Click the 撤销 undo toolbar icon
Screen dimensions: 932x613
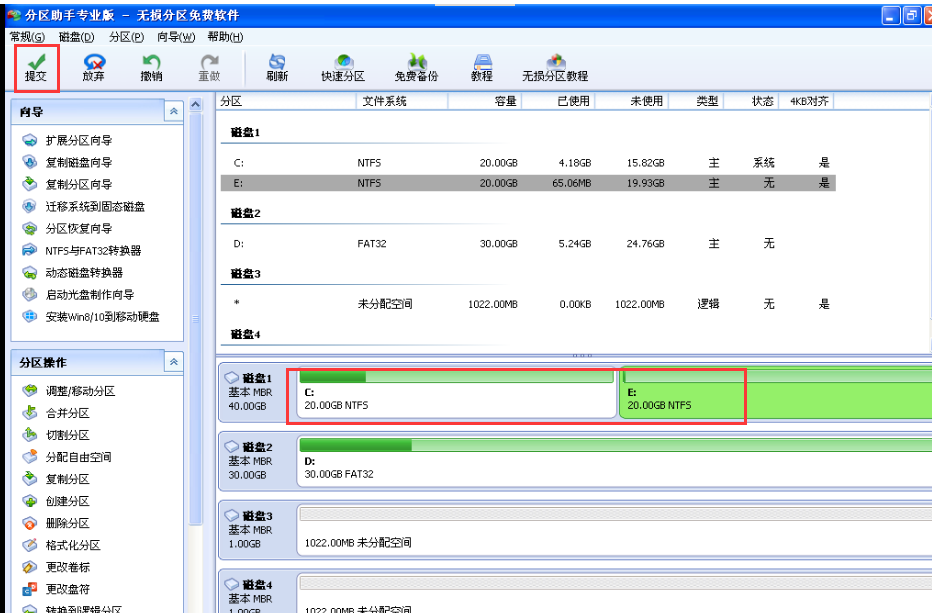click(x=151, y=68)
